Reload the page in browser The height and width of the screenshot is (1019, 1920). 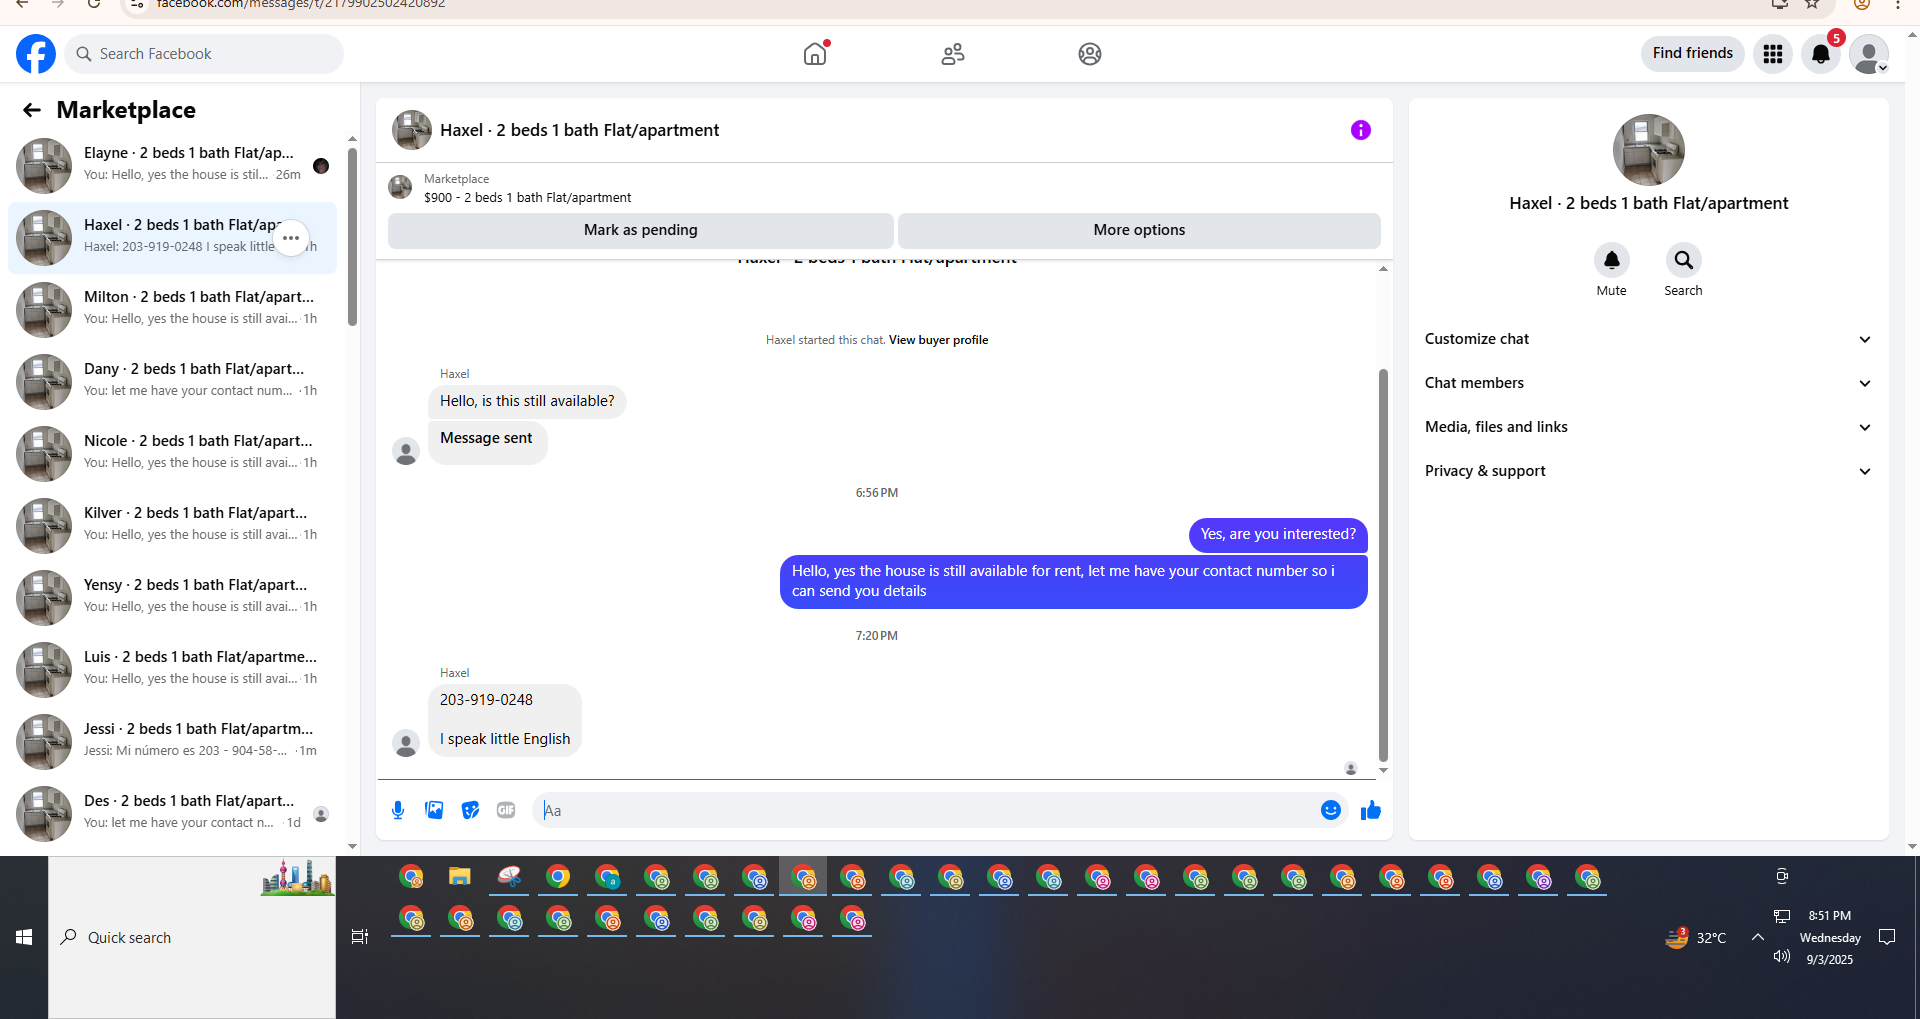94,4
